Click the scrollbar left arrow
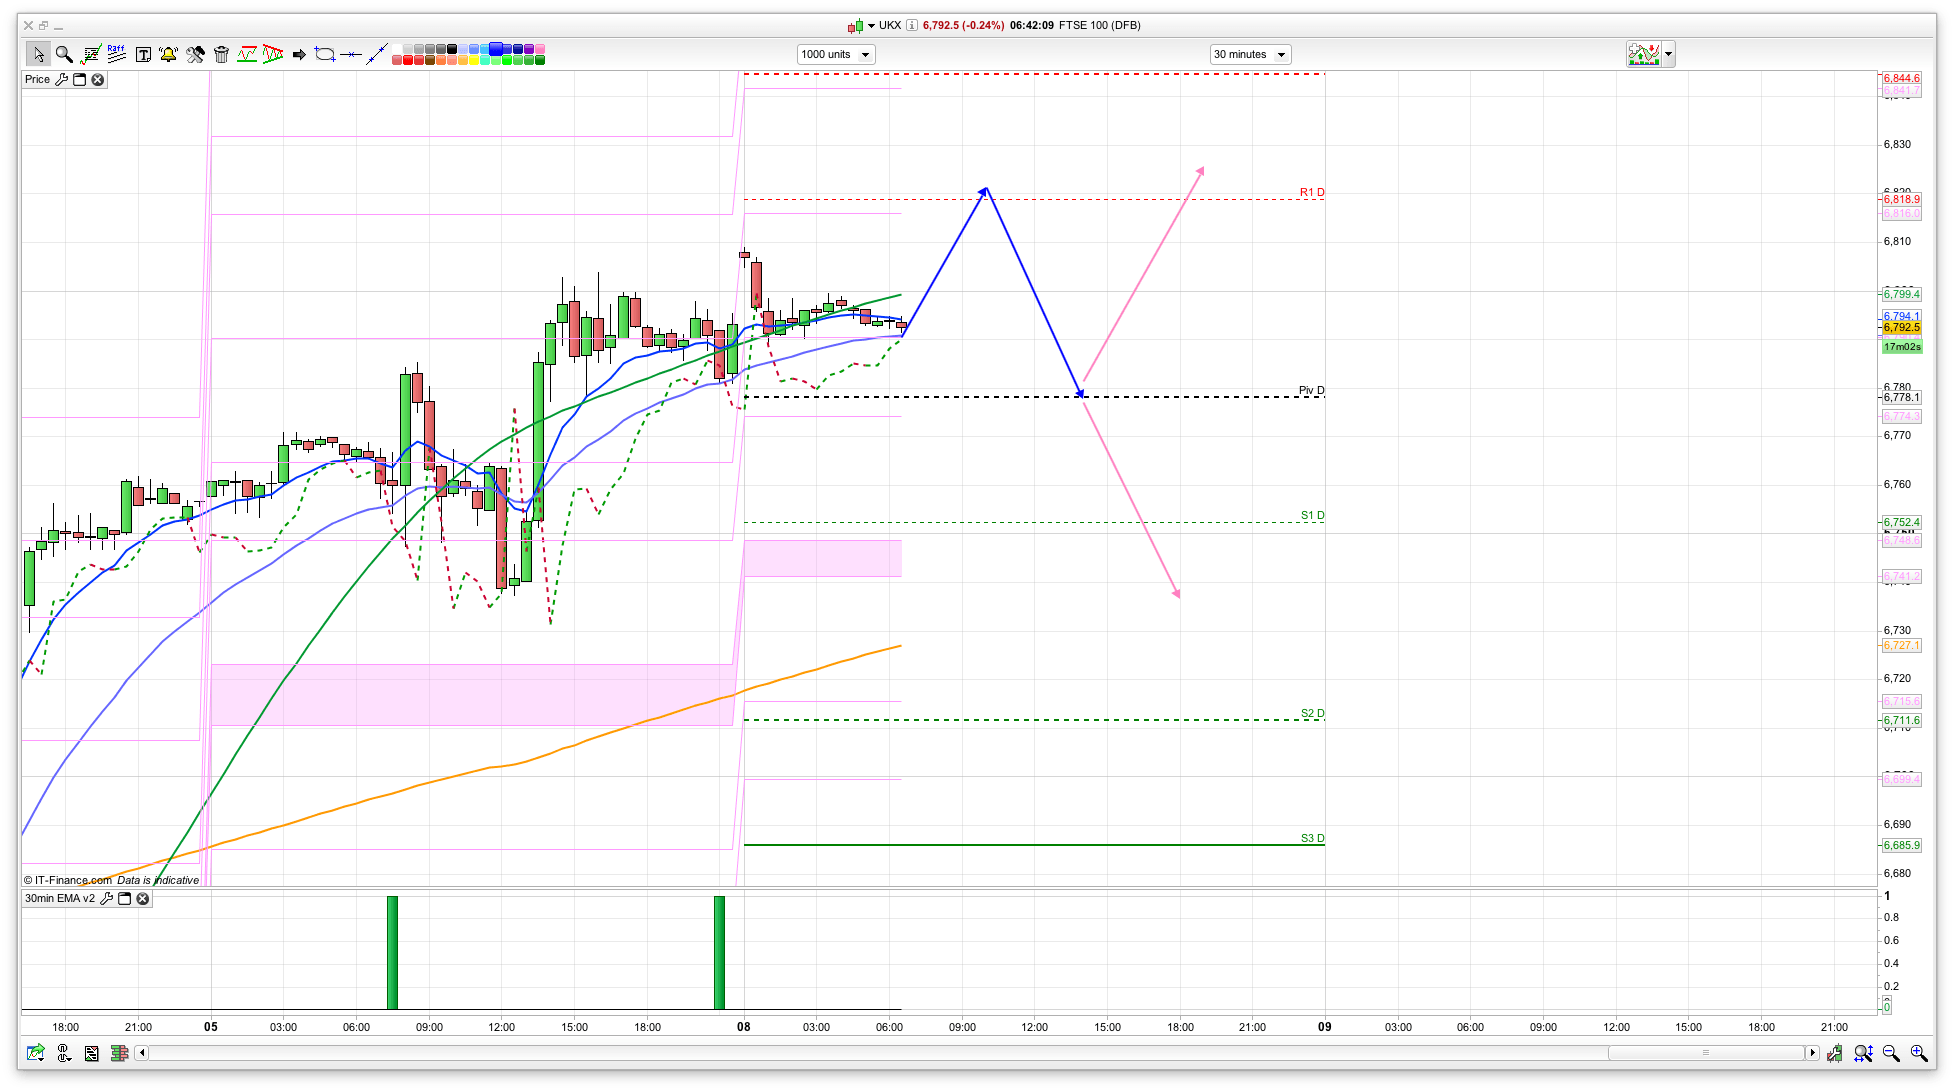This screenshot has height=1091, width=1954. 142,1052
